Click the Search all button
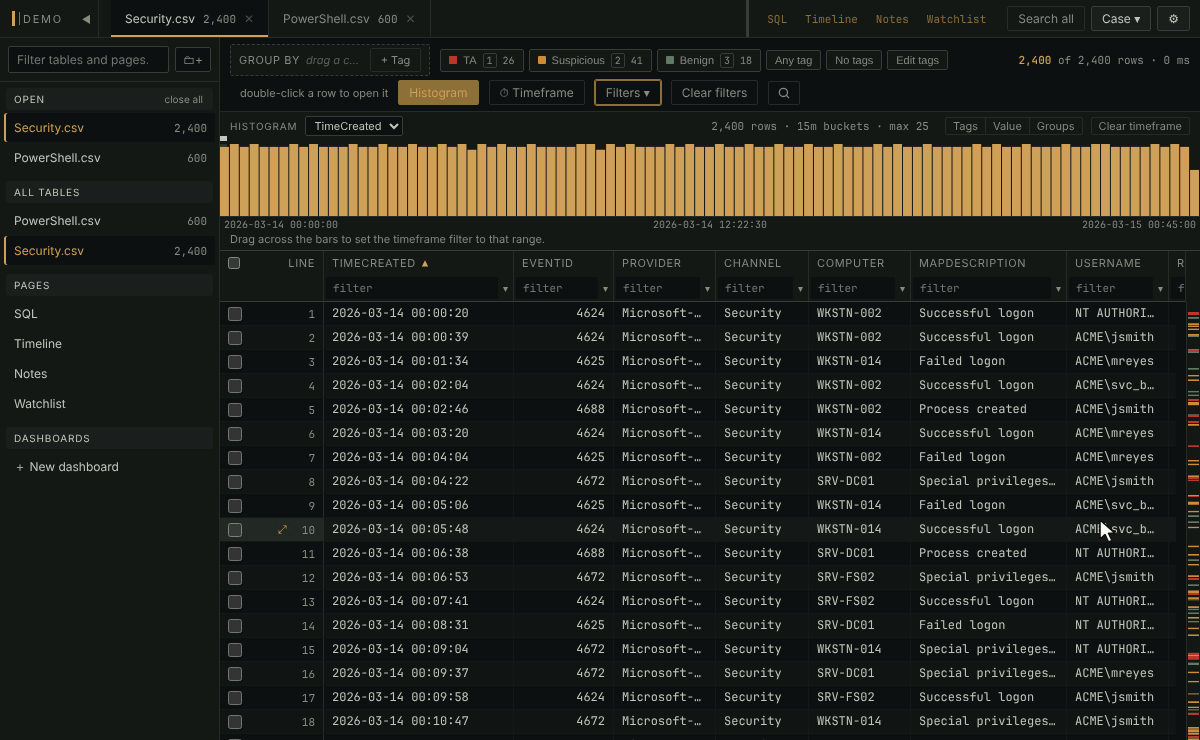1200x740 pixels. click(1046, 19)
